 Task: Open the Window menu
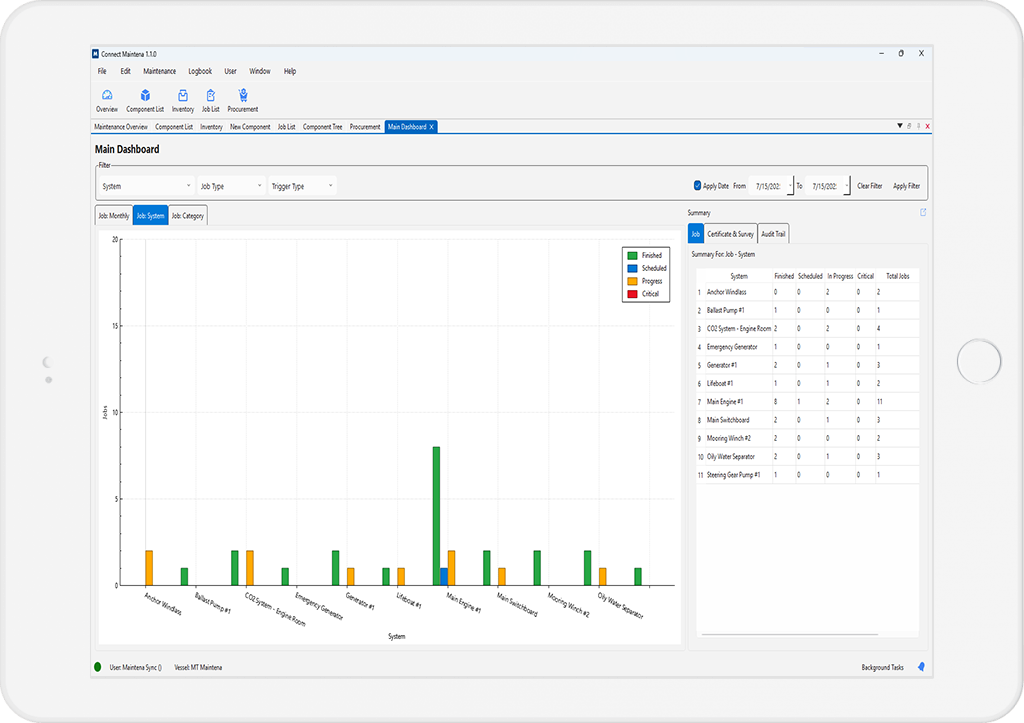260,71
